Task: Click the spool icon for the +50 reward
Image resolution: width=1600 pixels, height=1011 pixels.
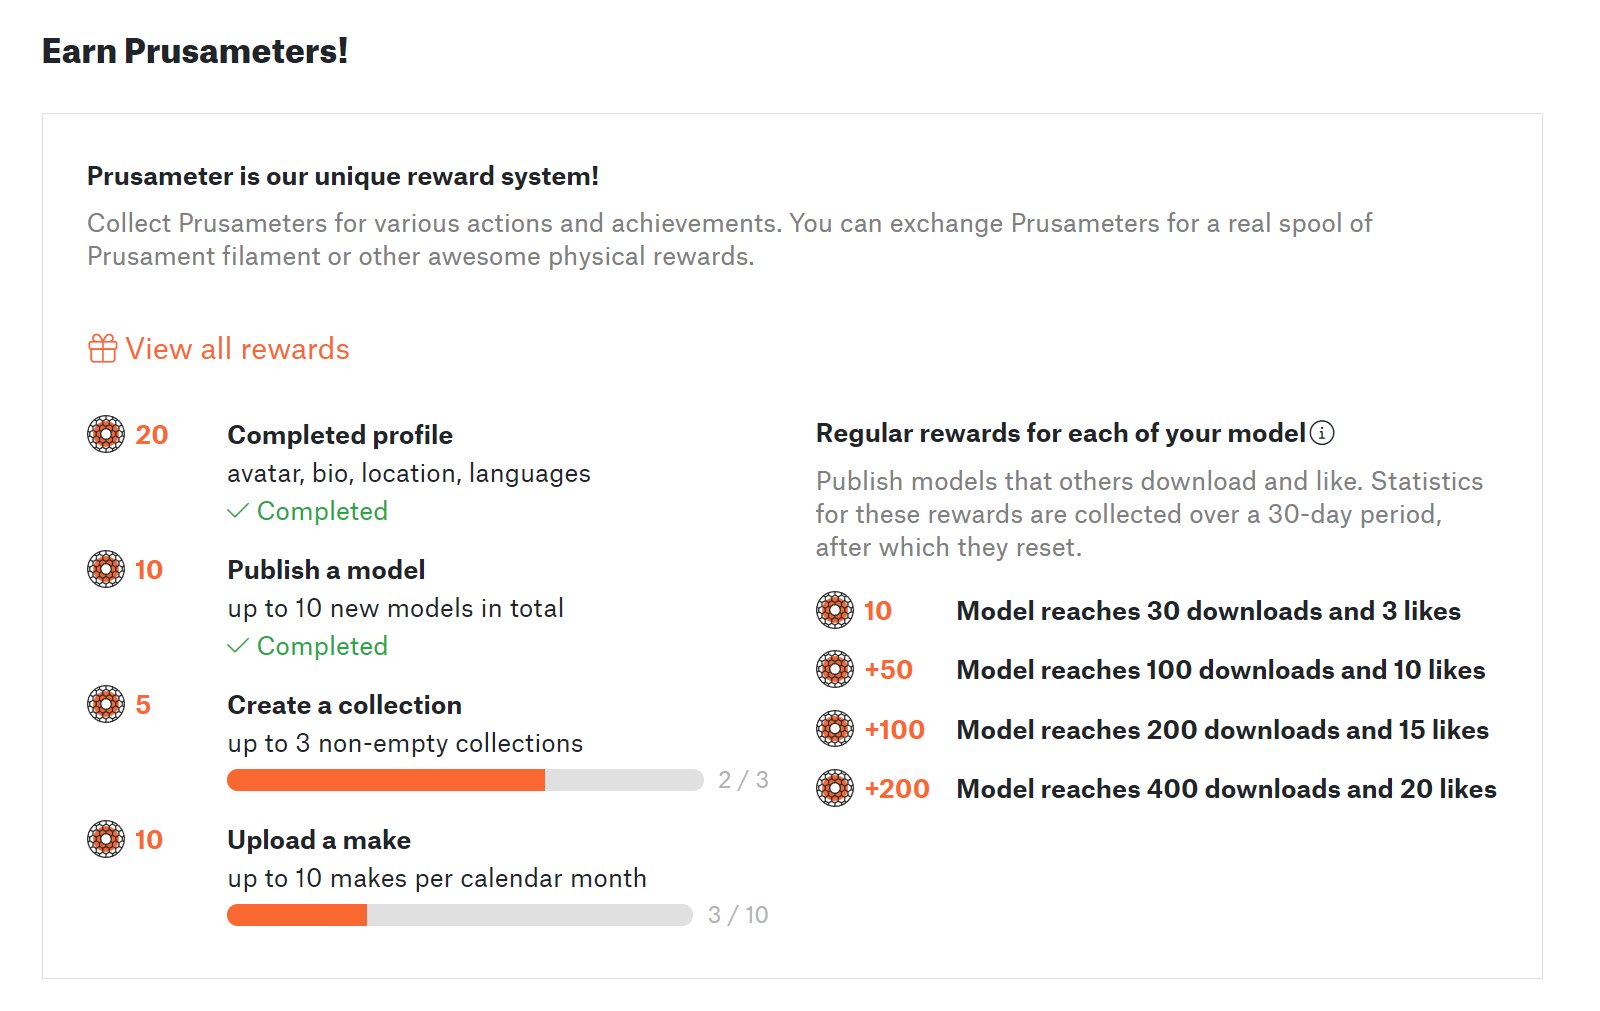Action: pos(835,669)
